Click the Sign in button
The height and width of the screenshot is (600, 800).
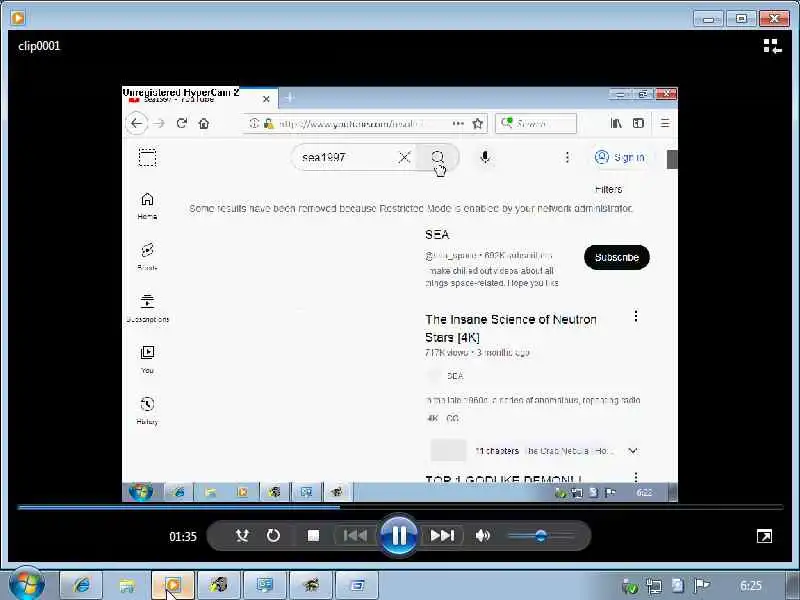coord(619,157)
